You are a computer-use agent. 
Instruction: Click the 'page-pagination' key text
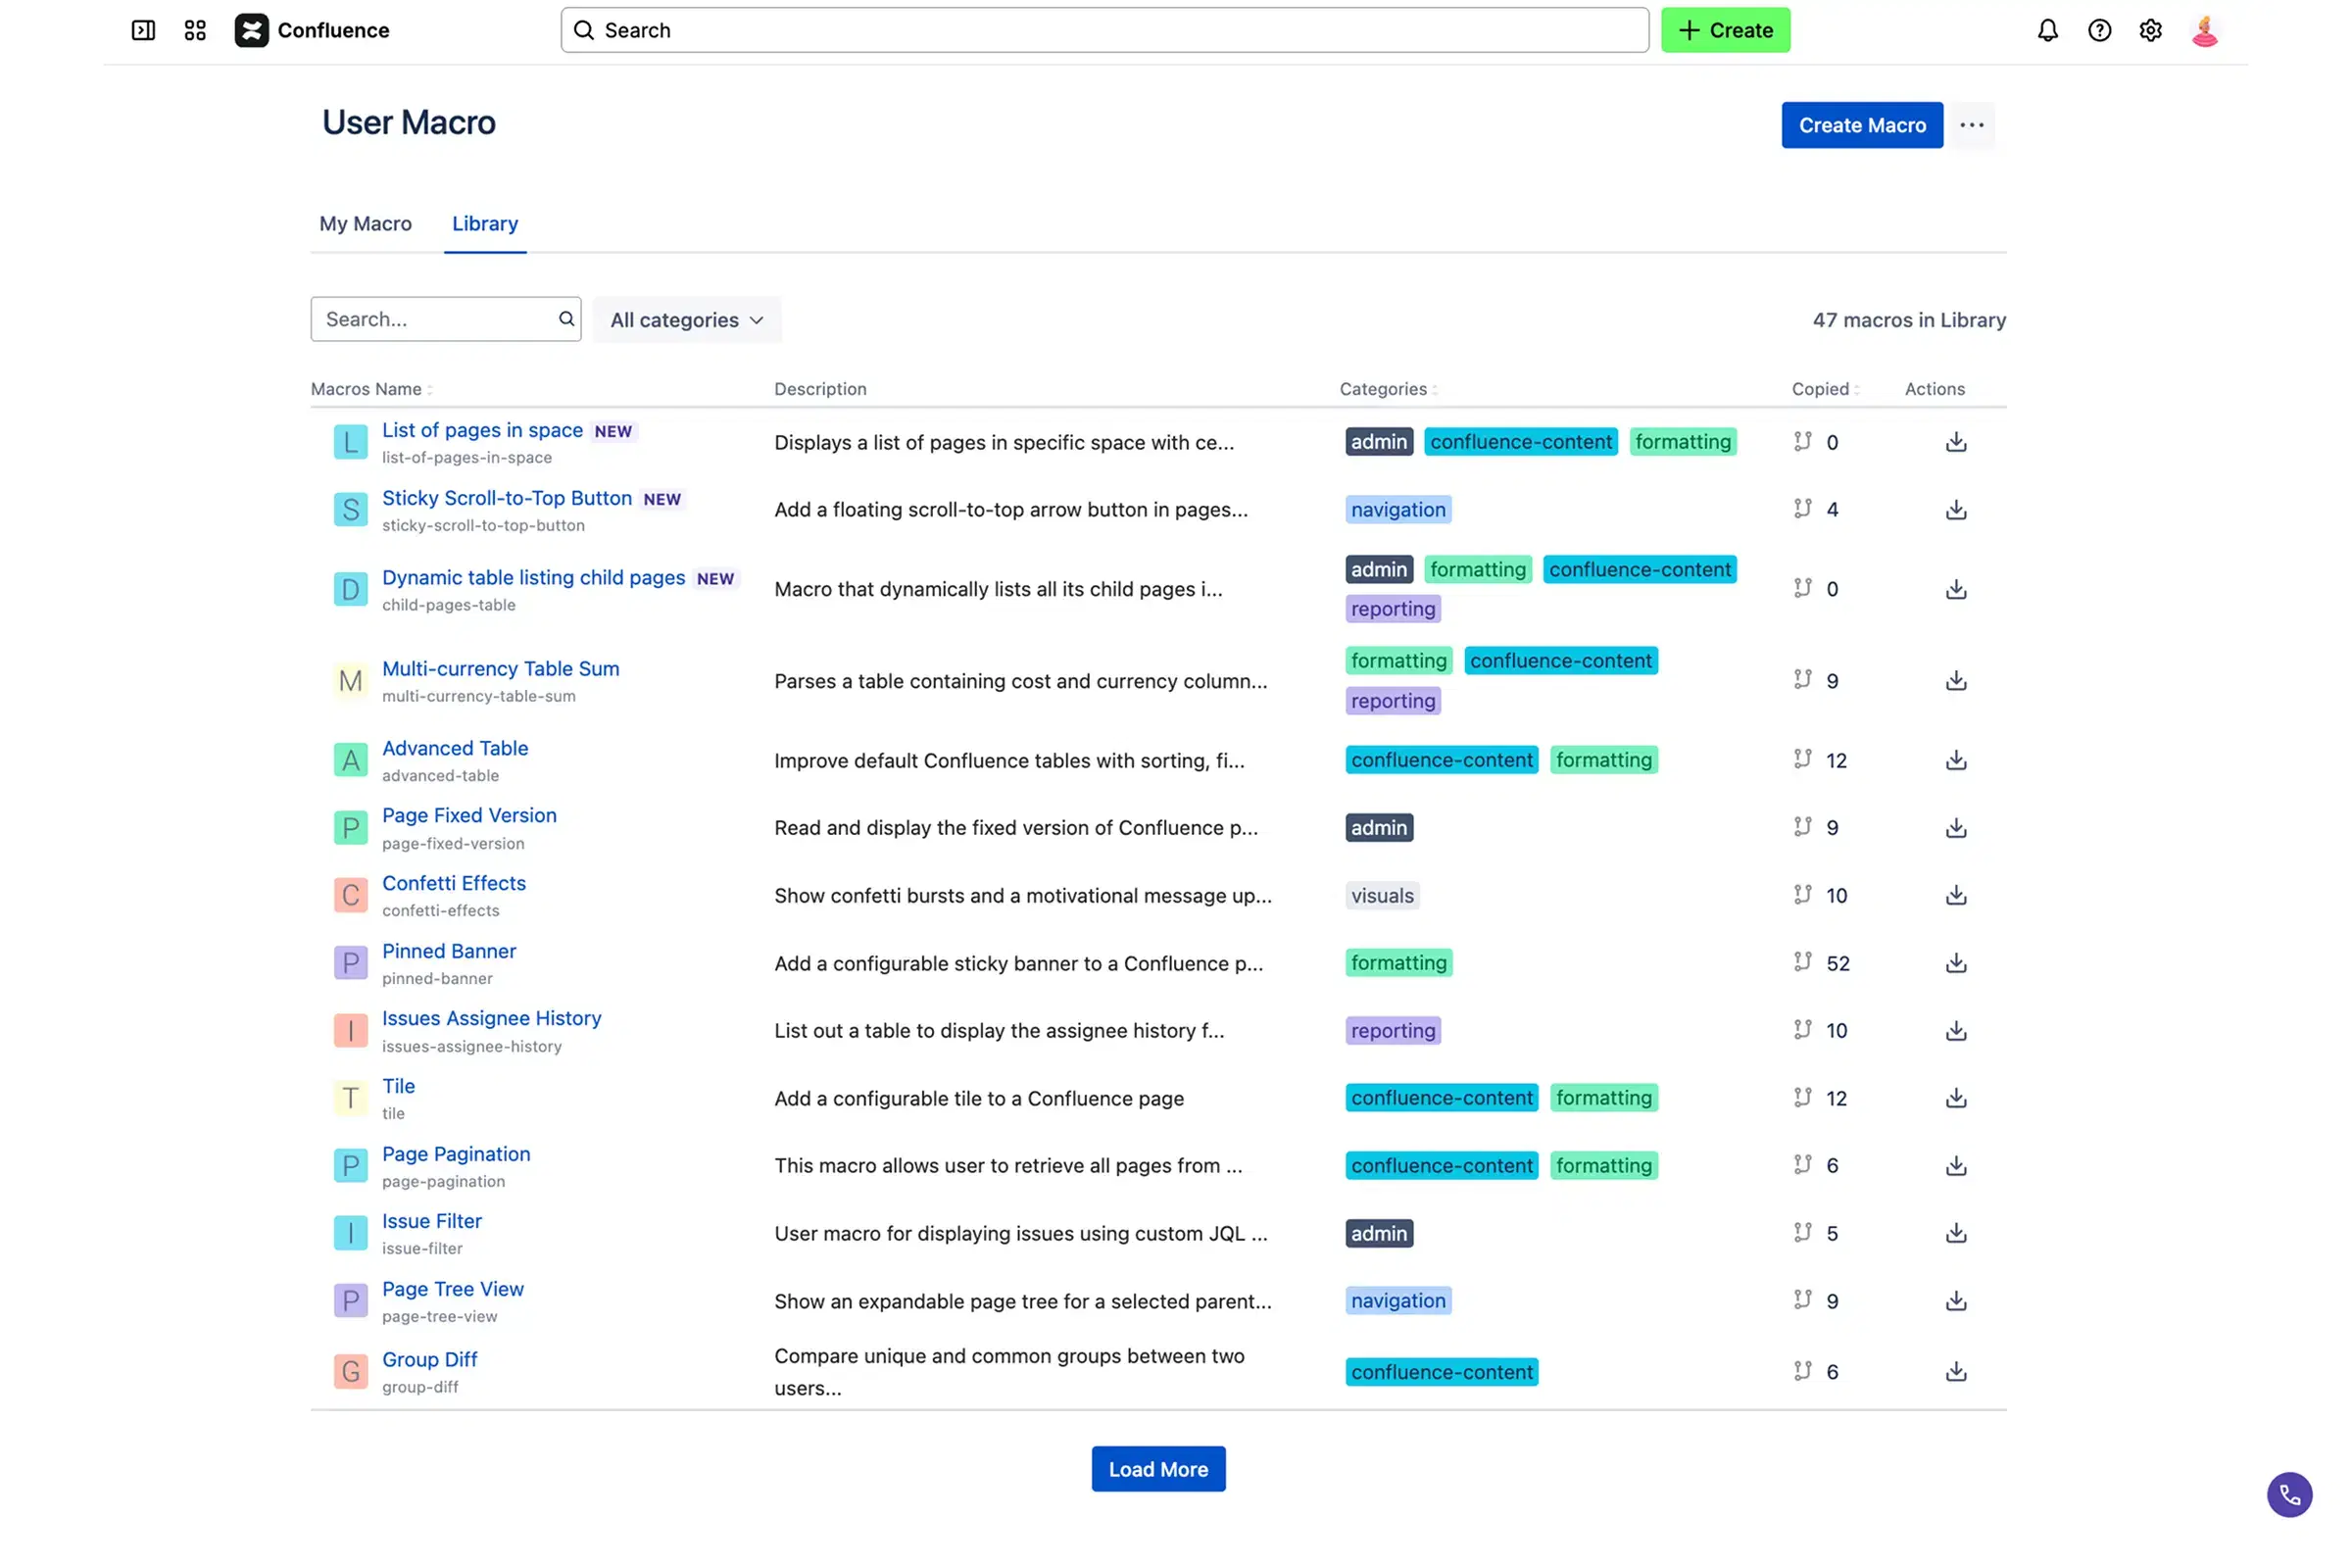tap(444, 1182)
